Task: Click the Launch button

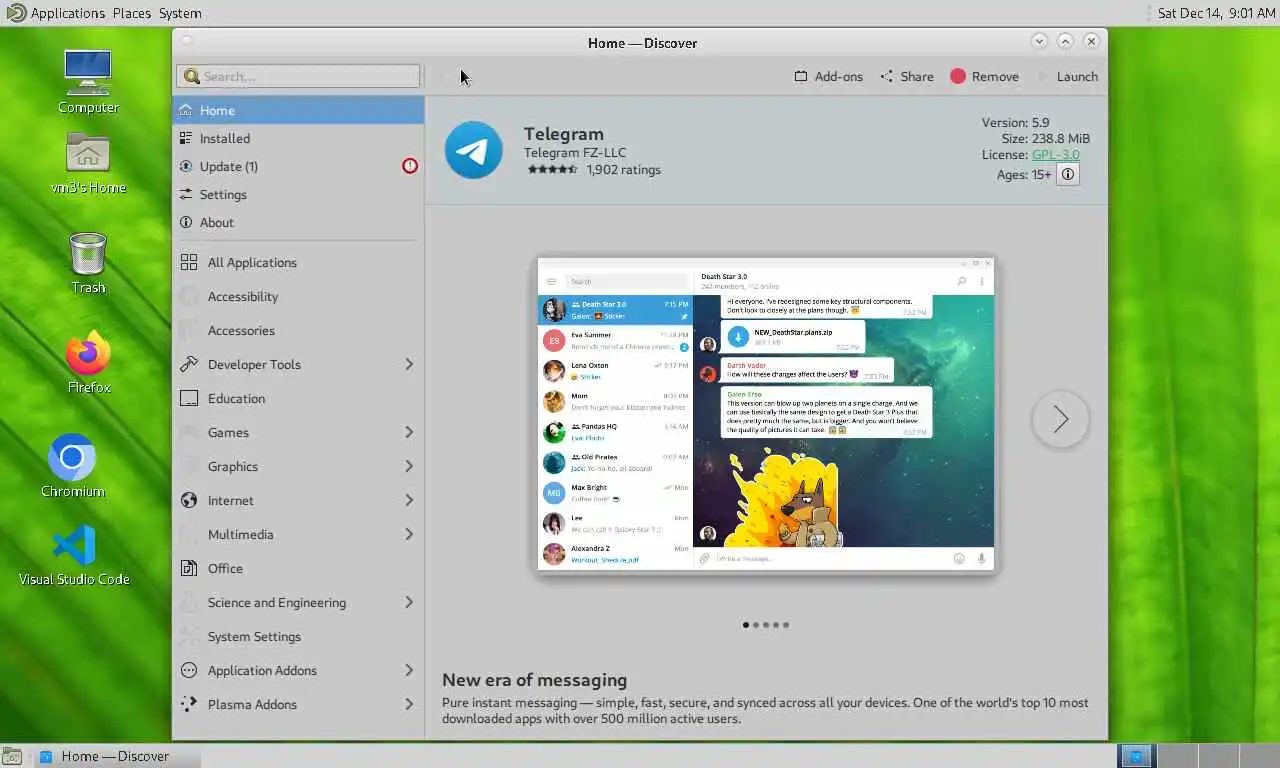Action: pos(1067,76)
